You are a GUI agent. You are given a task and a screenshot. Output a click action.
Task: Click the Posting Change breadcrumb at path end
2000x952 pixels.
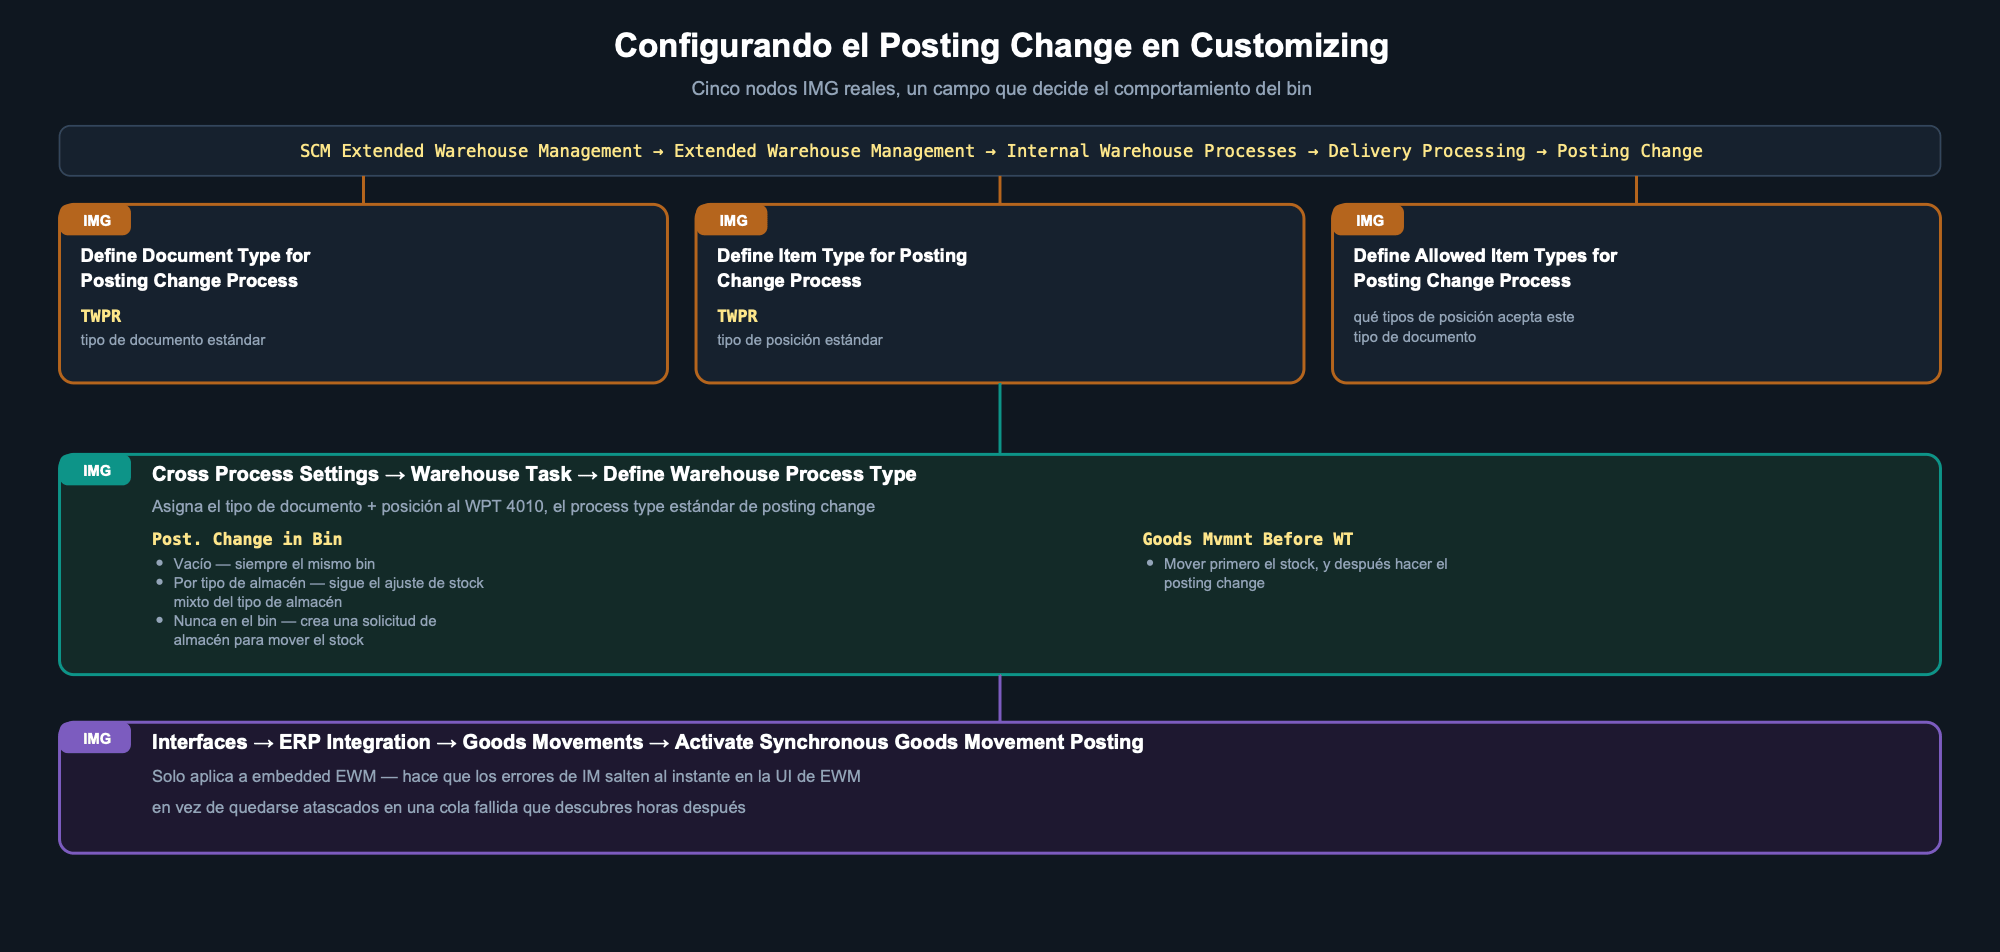1629,151
